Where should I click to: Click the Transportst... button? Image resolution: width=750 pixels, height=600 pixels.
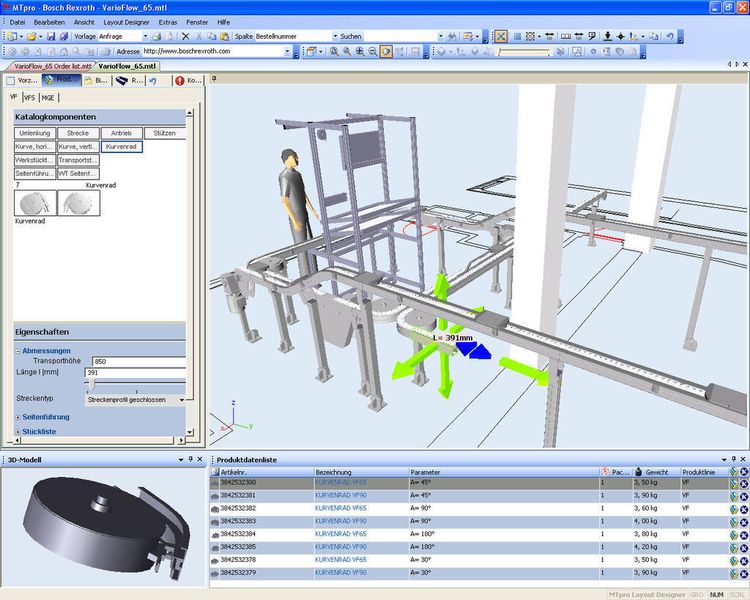point(78,160)
